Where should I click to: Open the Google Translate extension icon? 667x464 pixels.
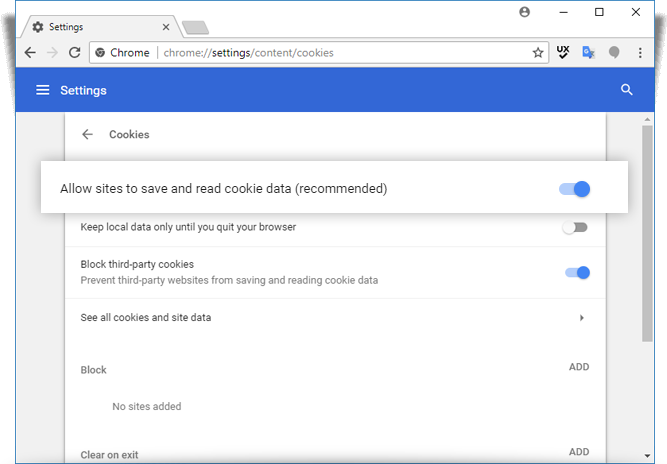click(x=588, y=52)
